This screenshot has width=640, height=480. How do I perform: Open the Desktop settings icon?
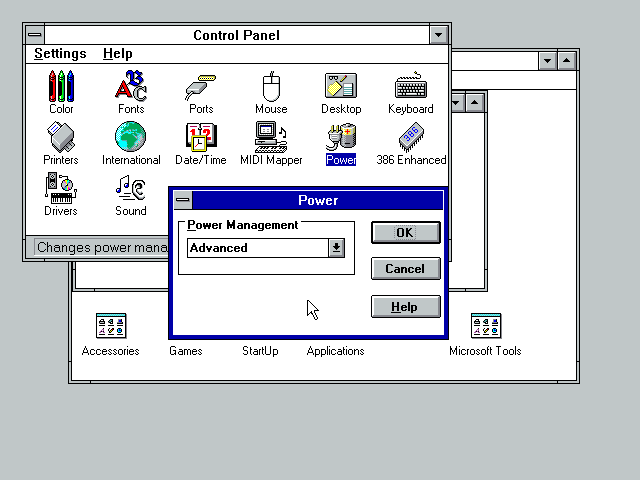pyautogui.click(x=341, y=87)
